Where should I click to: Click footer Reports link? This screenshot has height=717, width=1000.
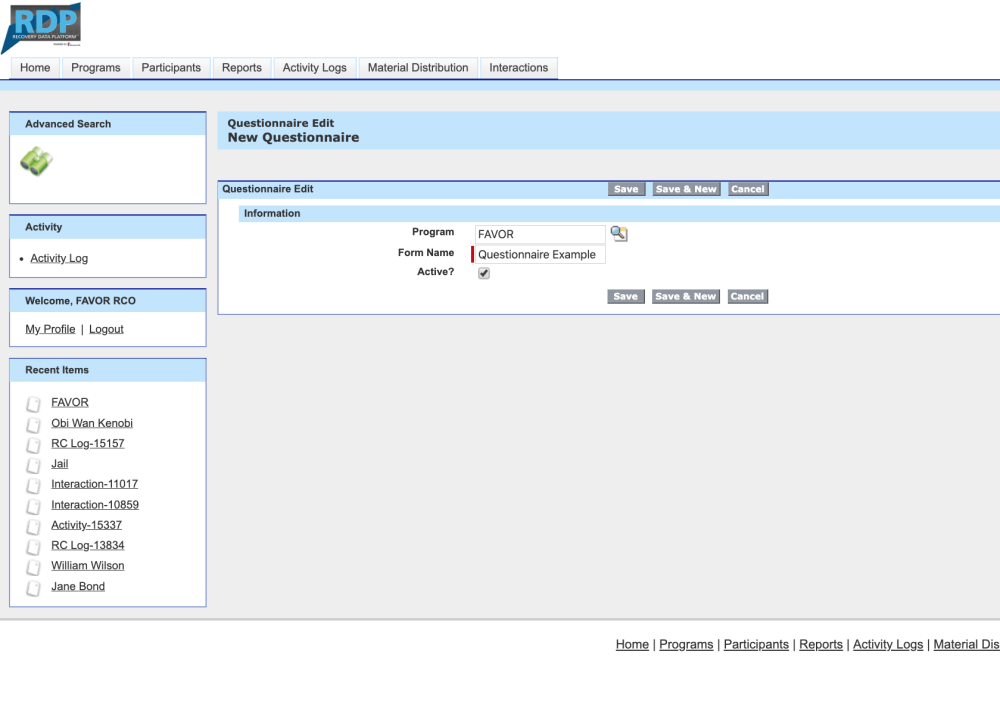coord(821,644)
